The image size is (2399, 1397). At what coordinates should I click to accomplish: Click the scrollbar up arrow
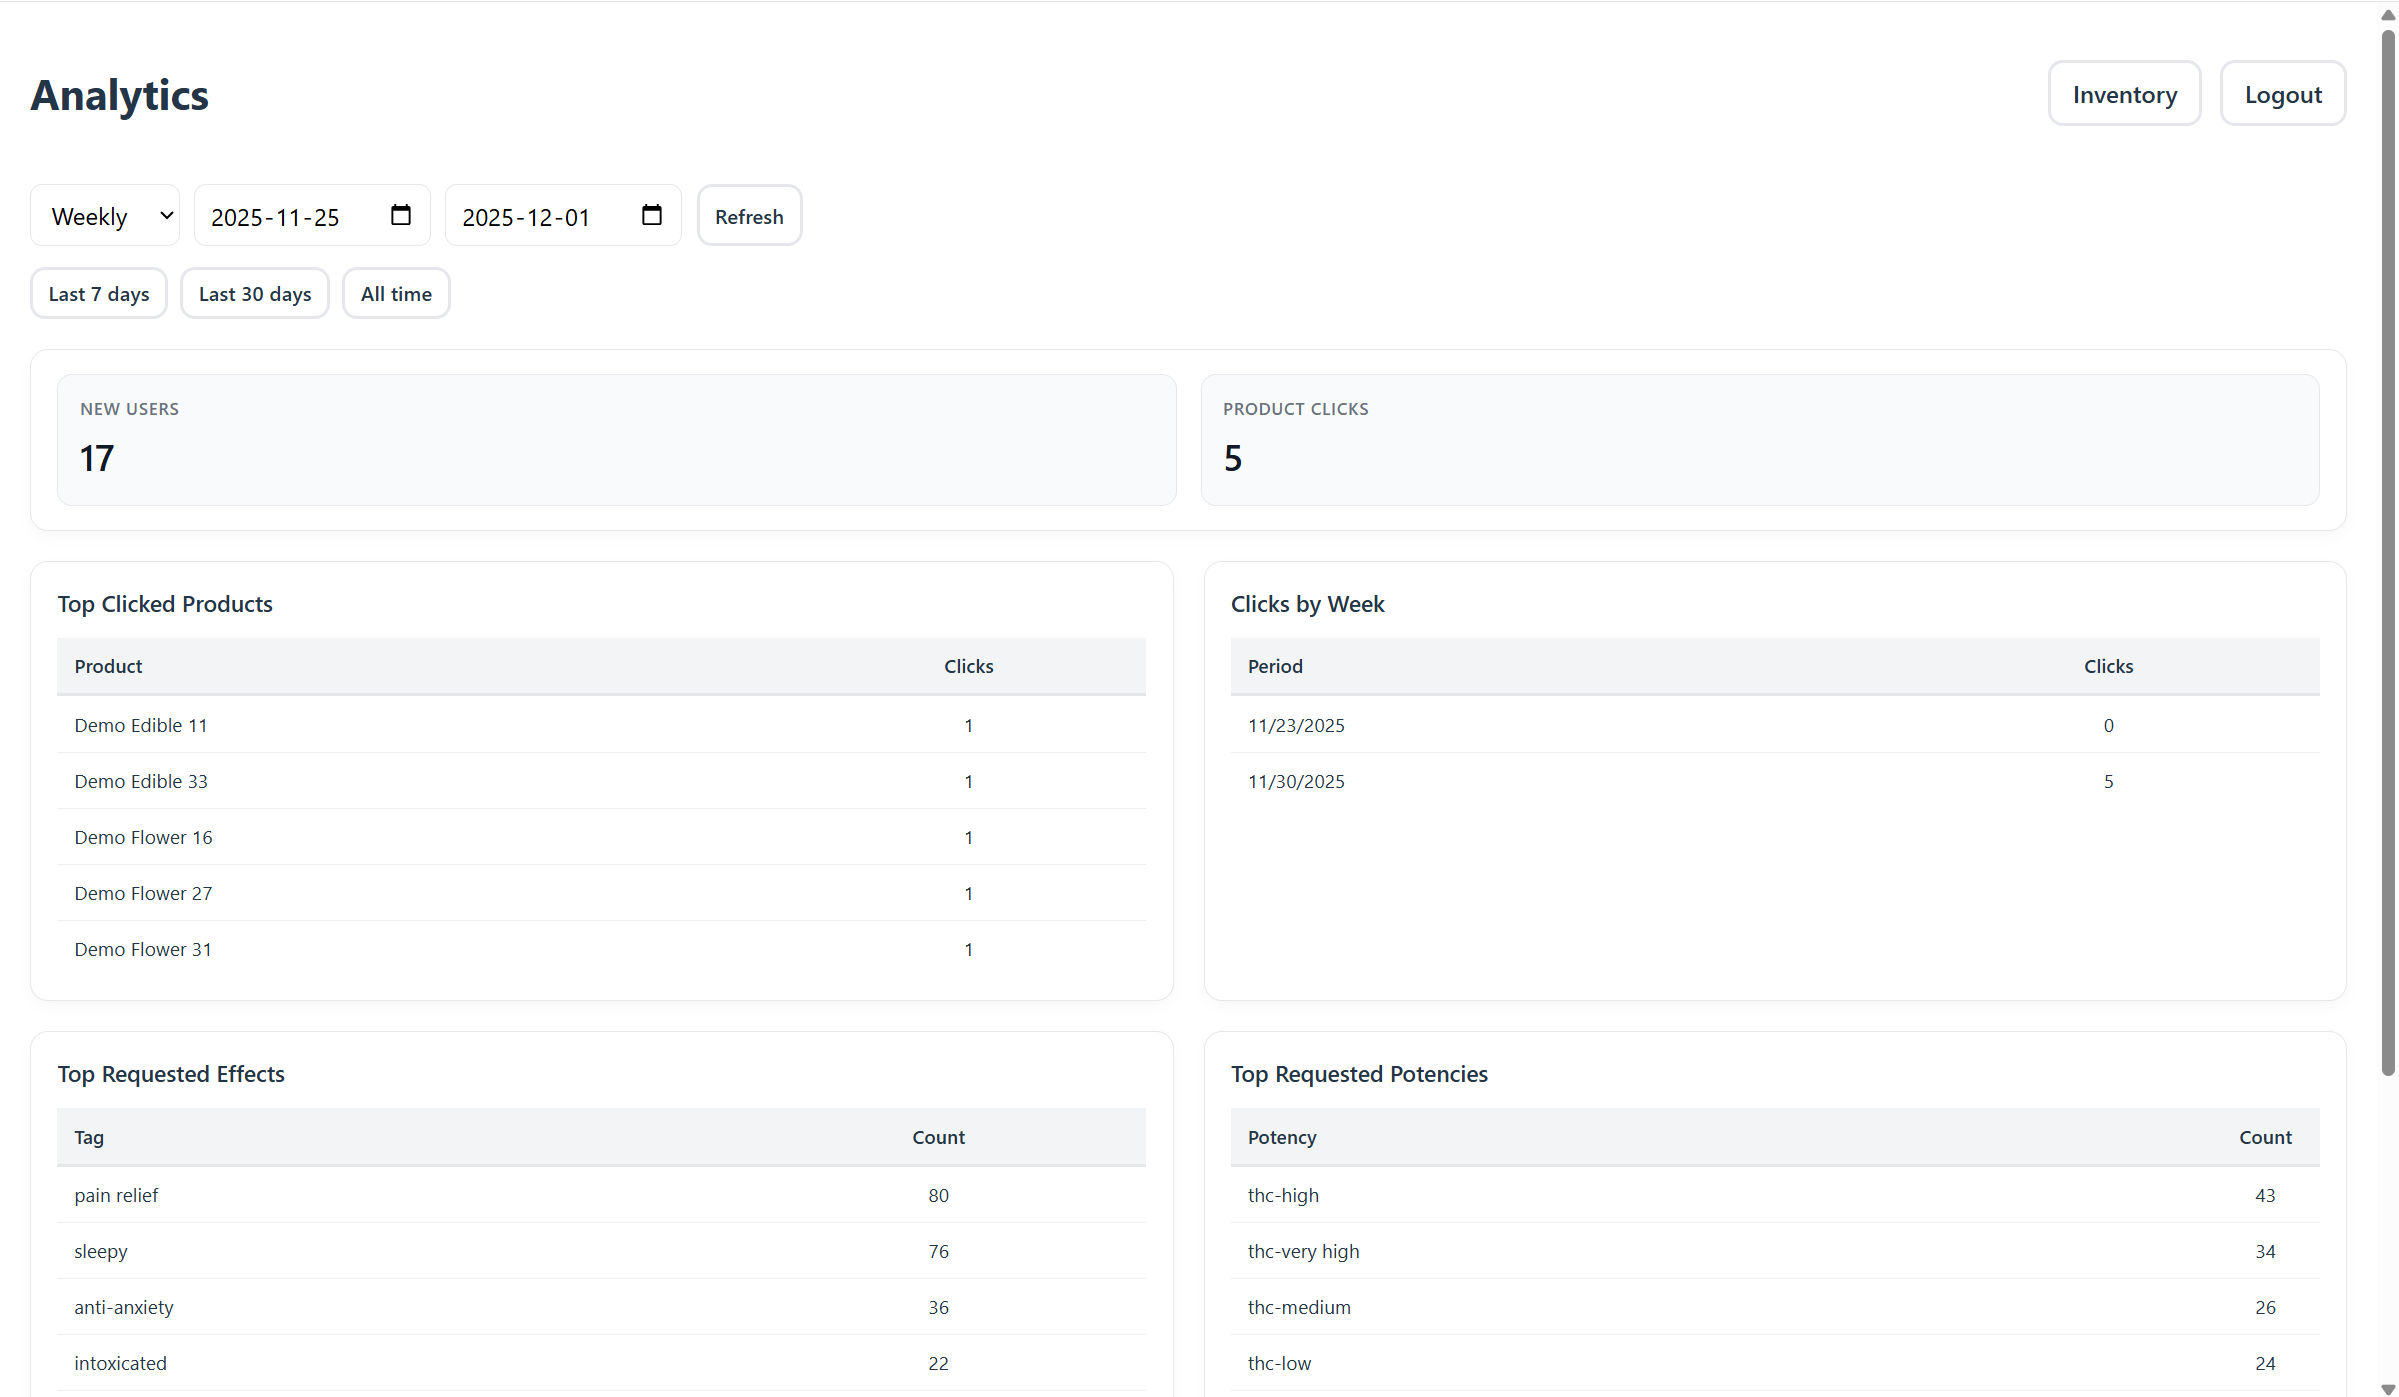pos(2387,14)
